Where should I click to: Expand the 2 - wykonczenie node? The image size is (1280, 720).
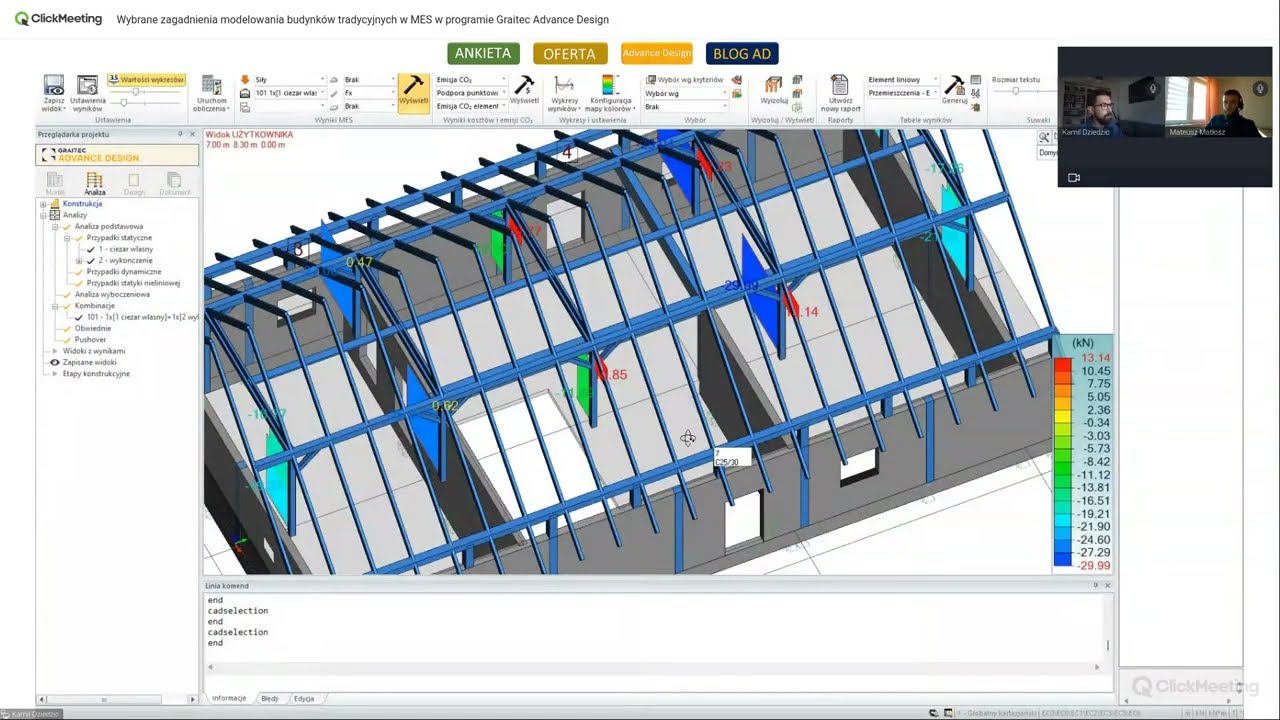79,261
